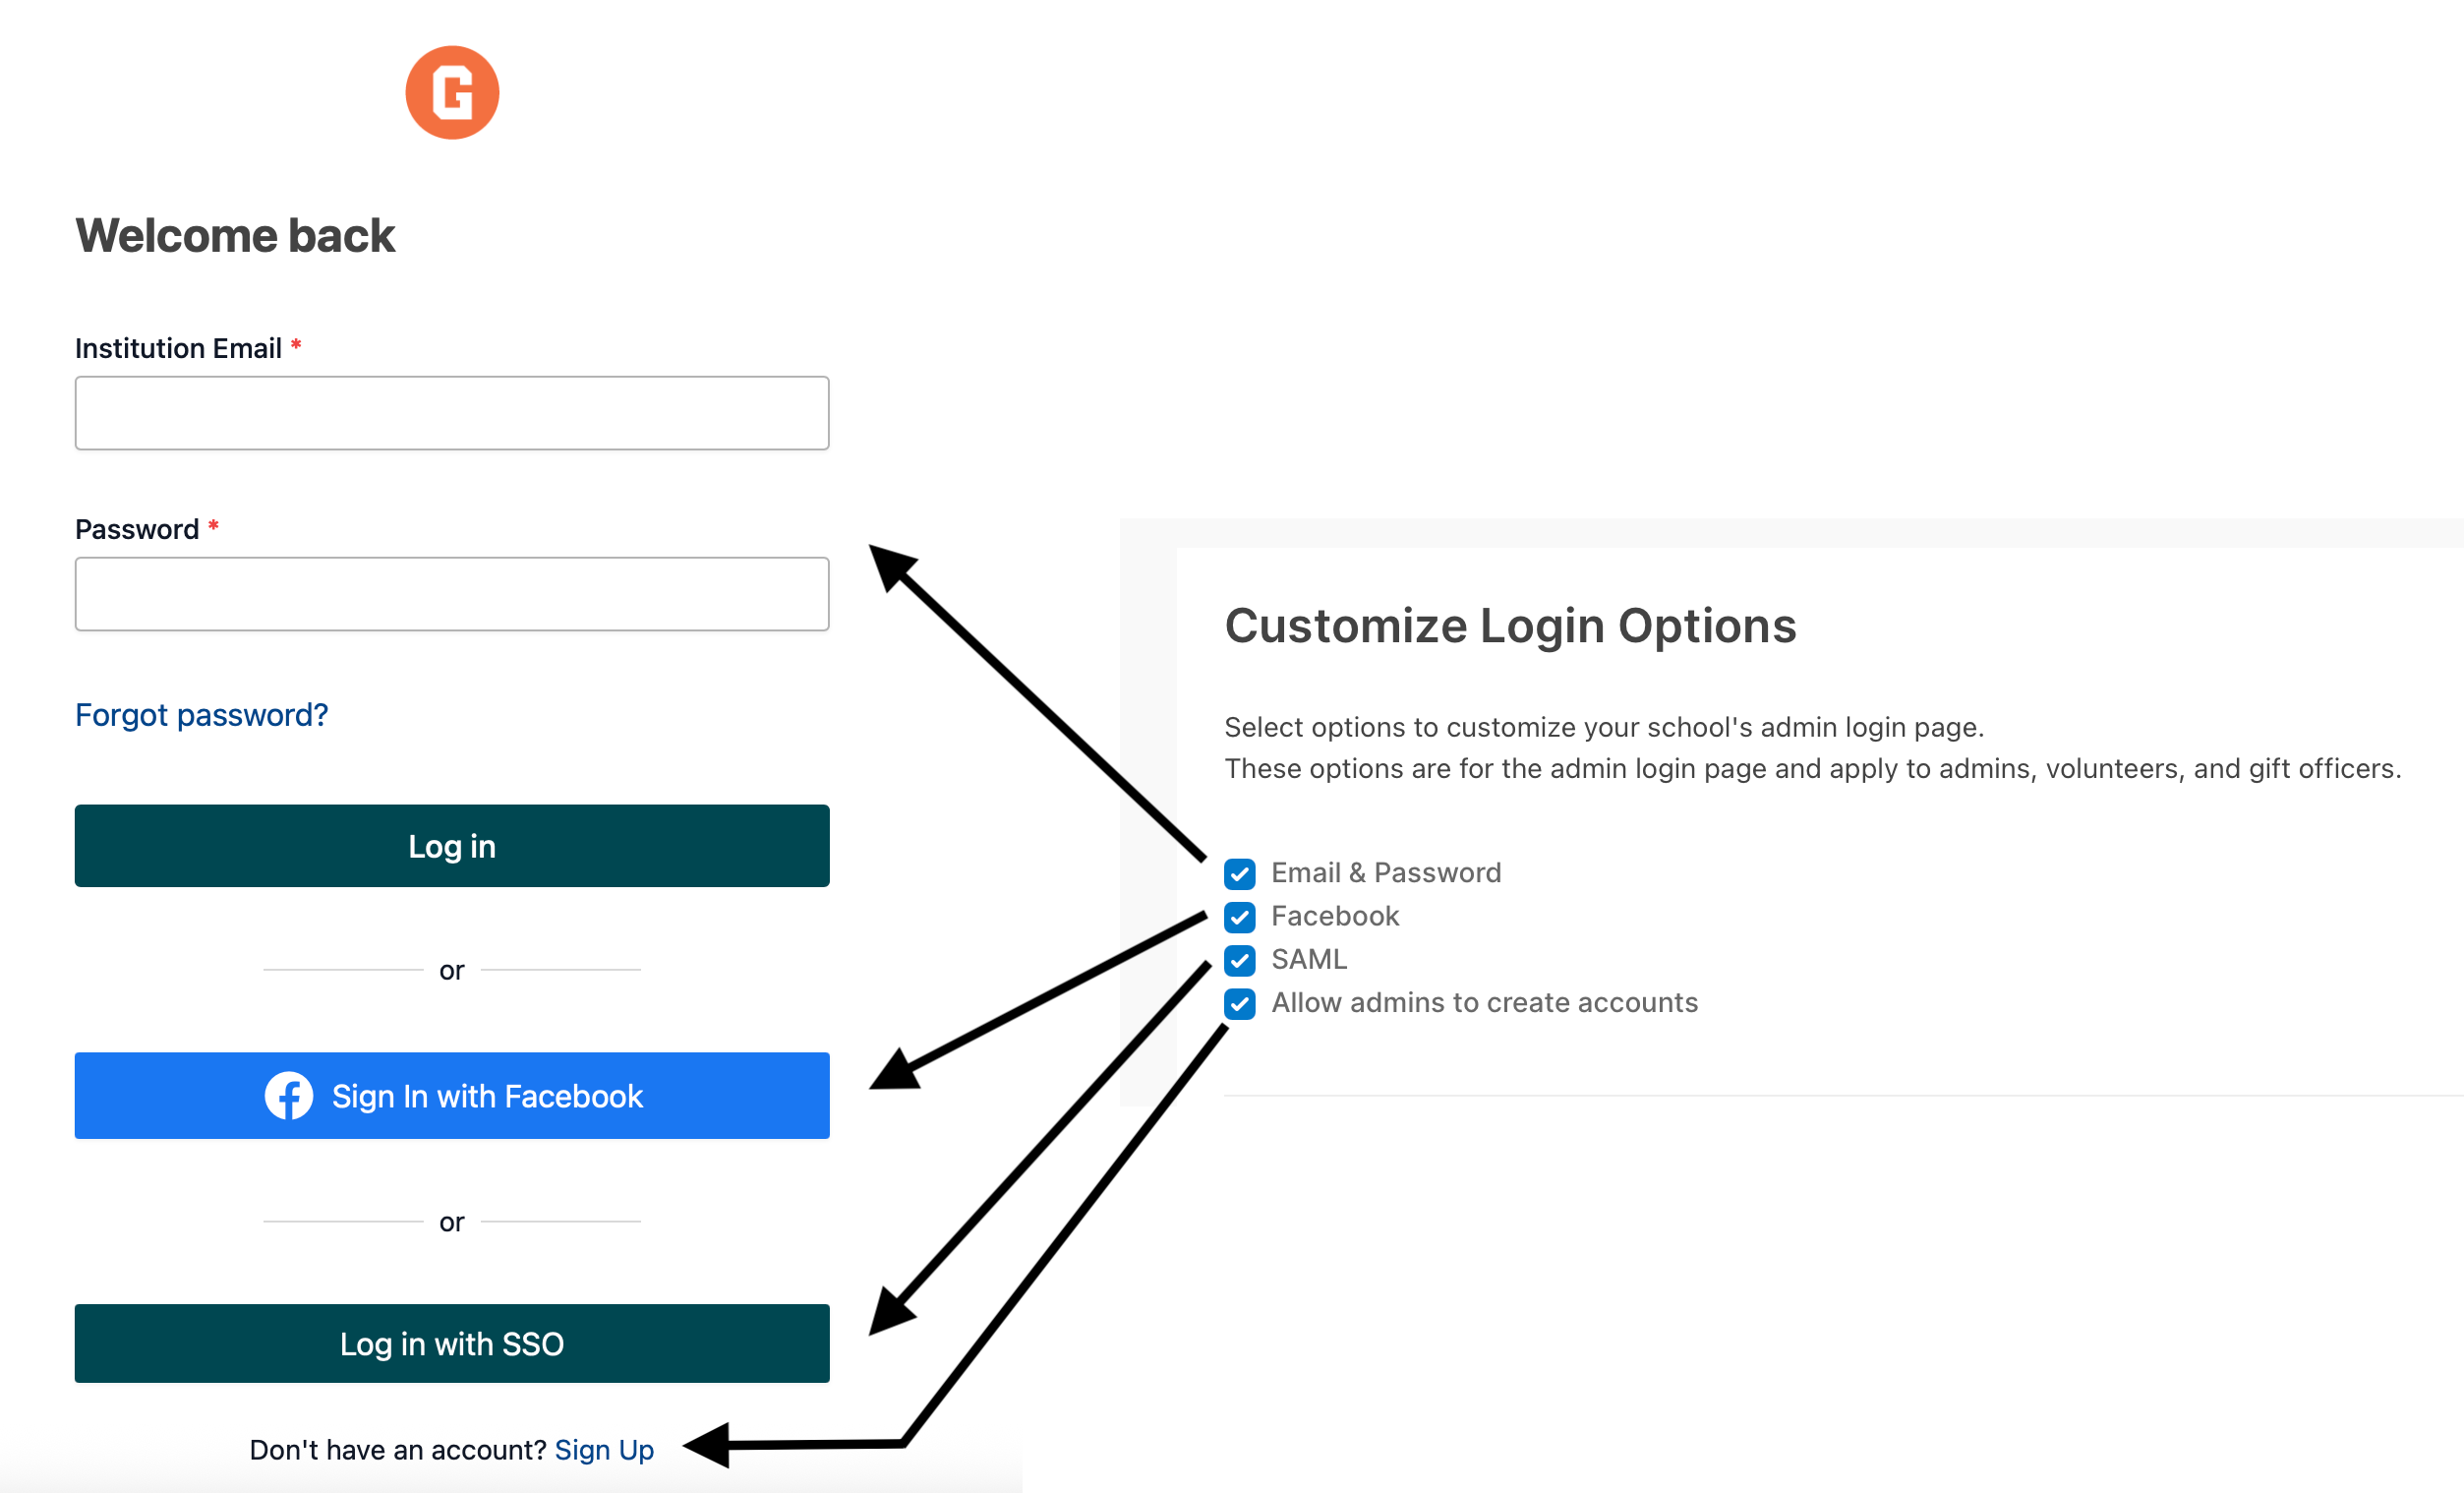This screenshot has height=1493, width=2464.
Task: Select Log in with SSO
Action: click(x=452, y=1344)
